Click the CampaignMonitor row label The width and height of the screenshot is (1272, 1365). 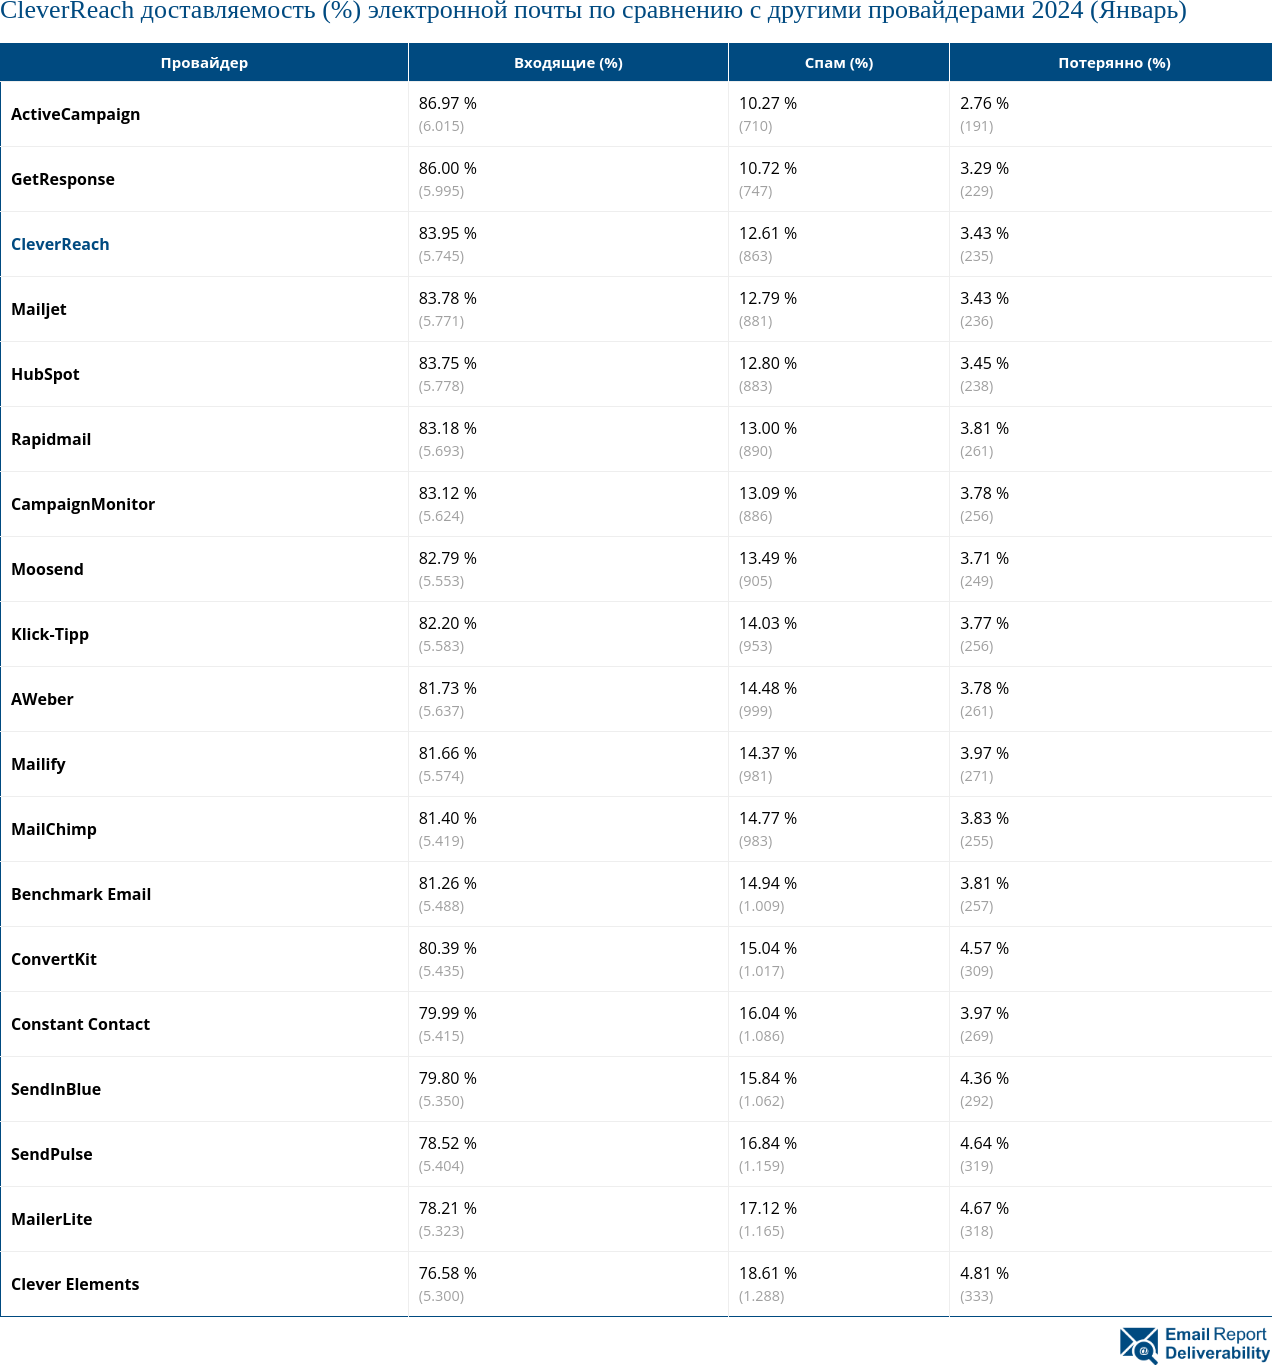tap(83, 504)
